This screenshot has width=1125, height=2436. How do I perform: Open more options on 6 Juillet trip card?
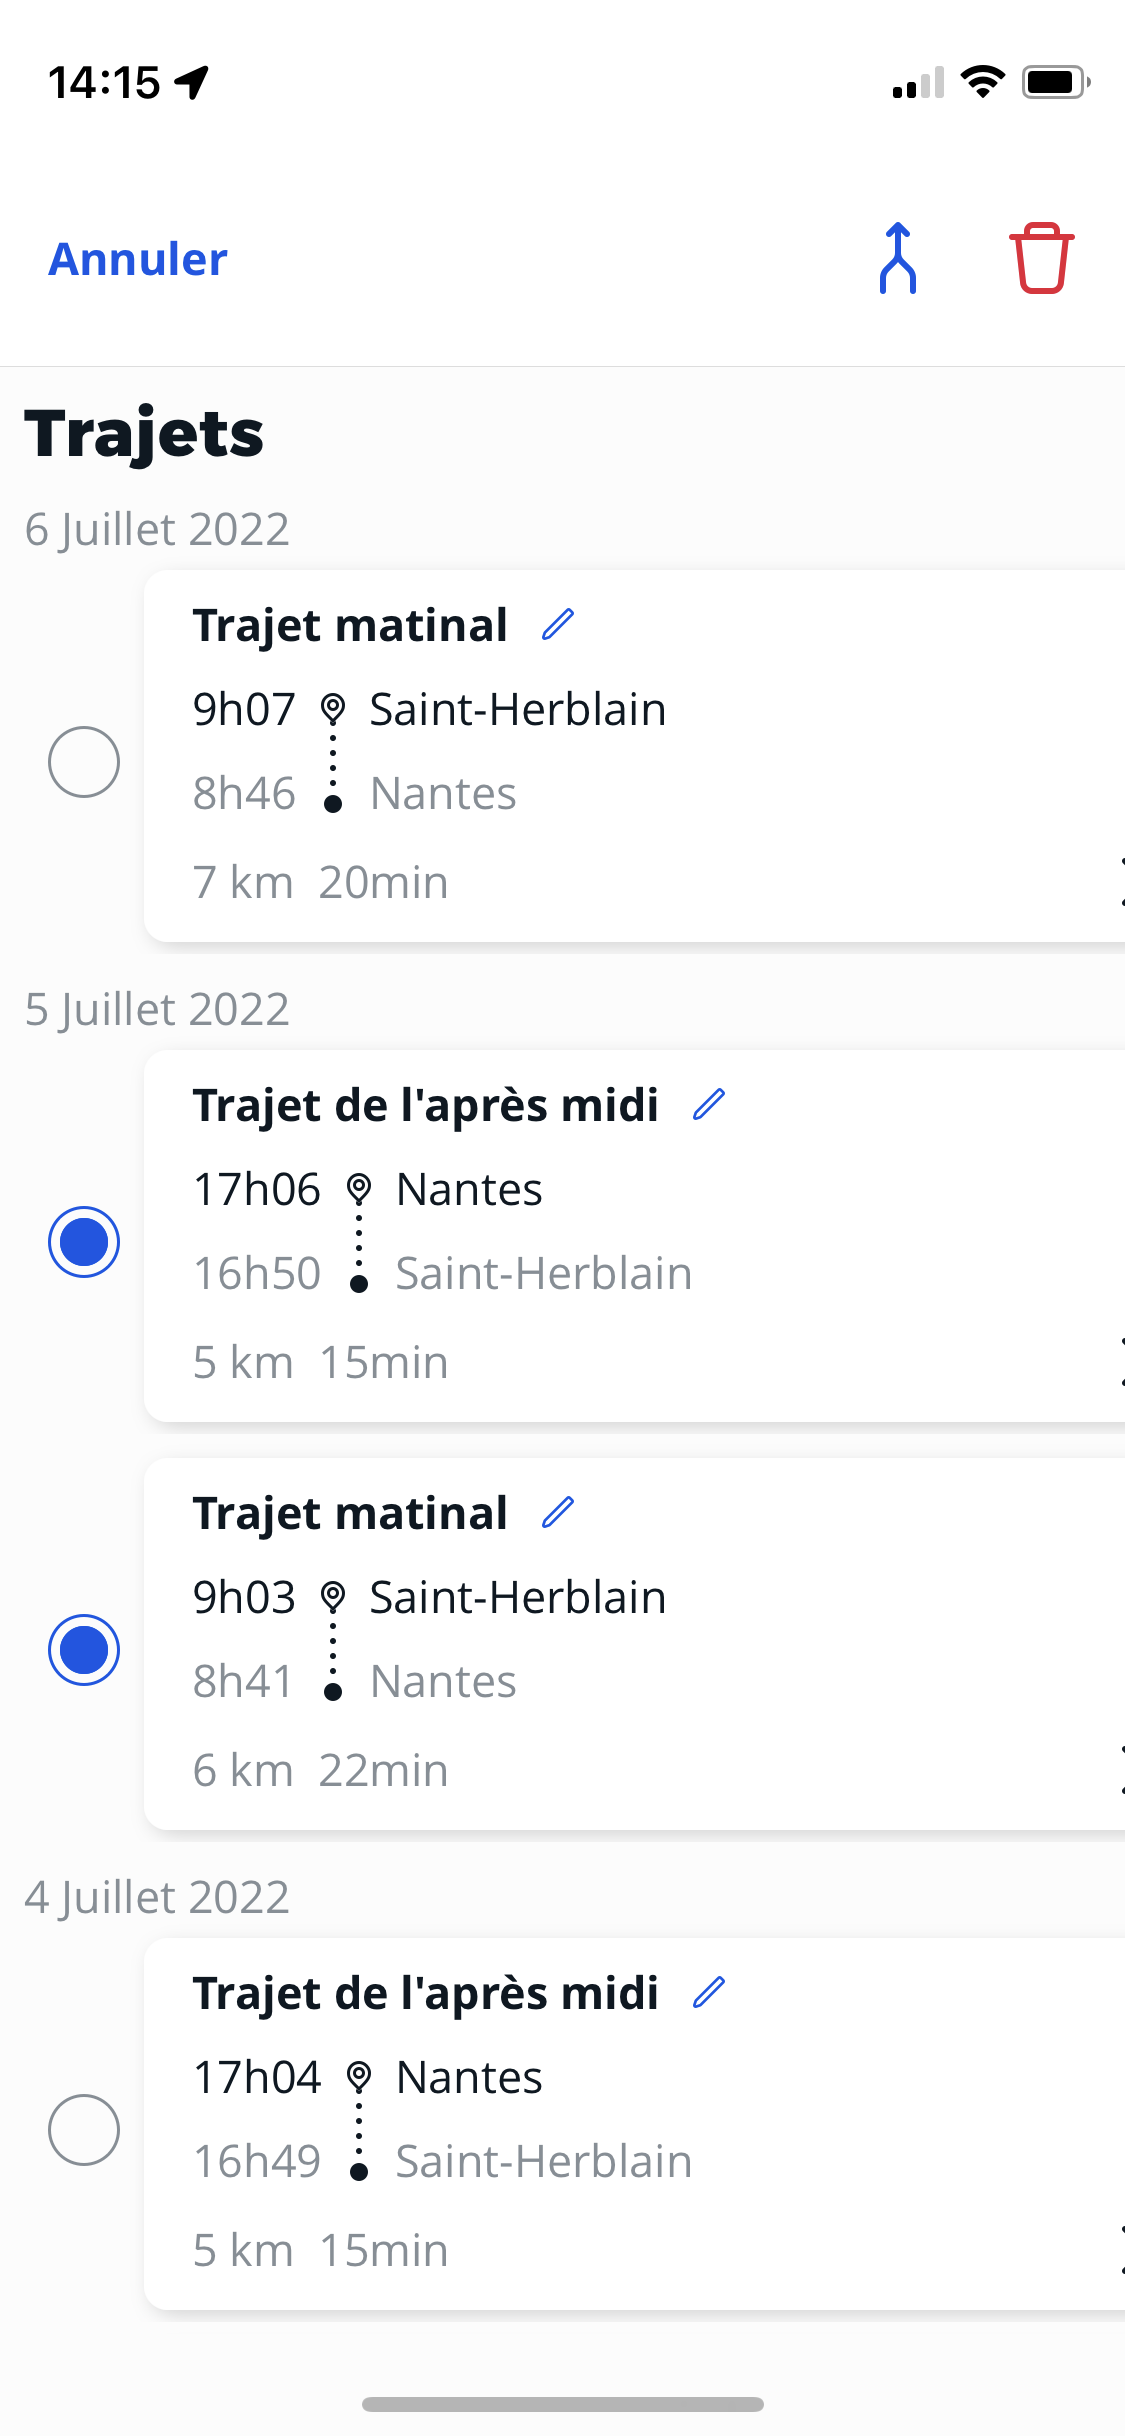(x=1120, y=881)
